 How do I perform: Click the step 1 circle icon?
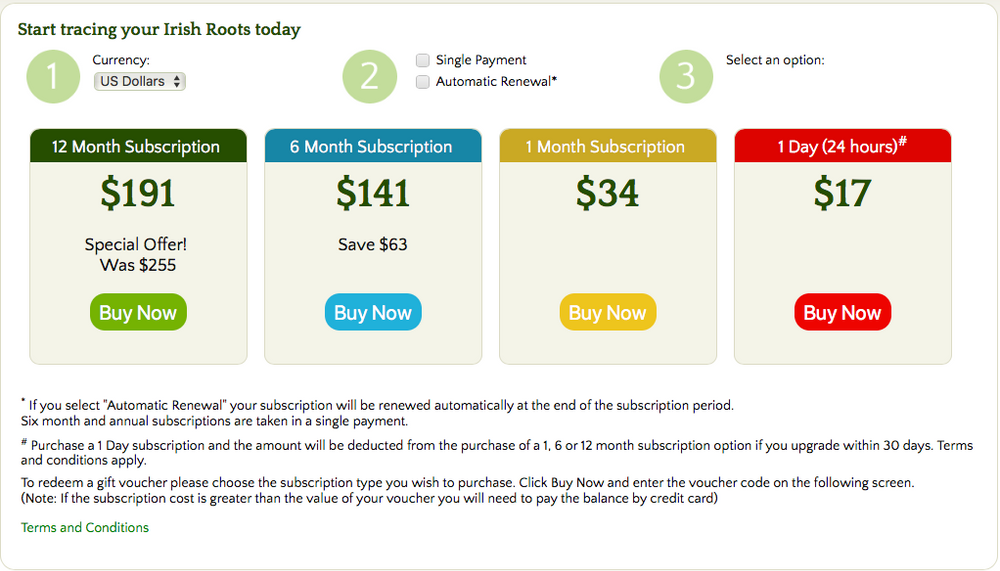[x=54, y=77]
